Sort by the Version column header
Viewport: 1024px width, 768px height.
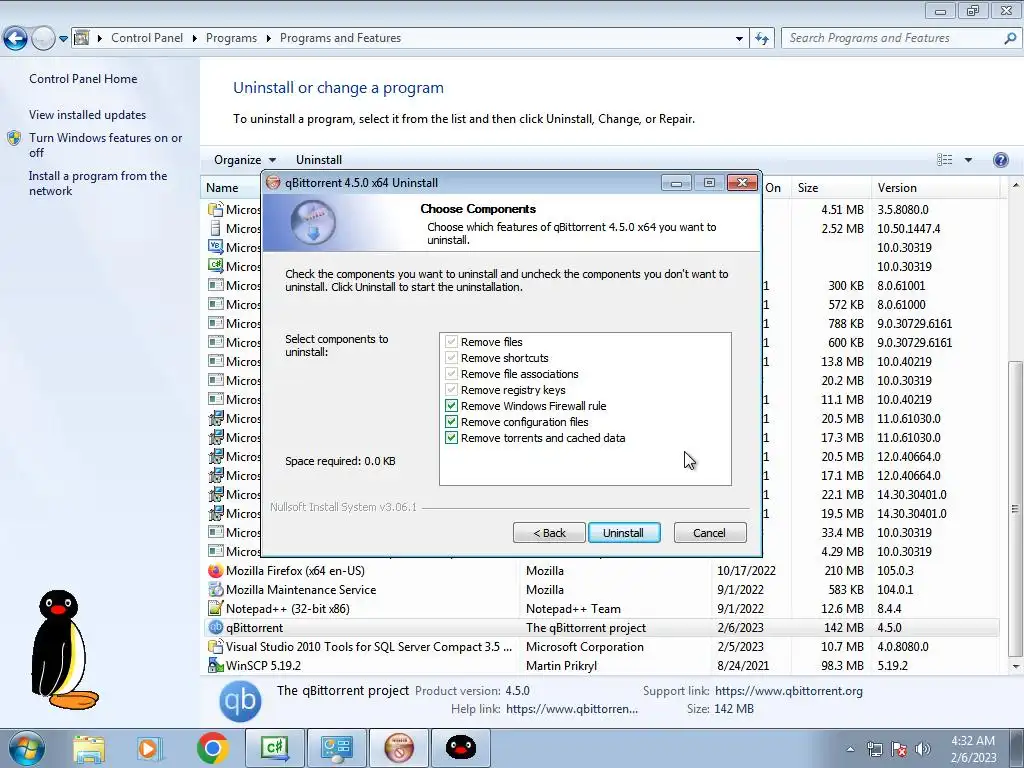click(935, 187)
